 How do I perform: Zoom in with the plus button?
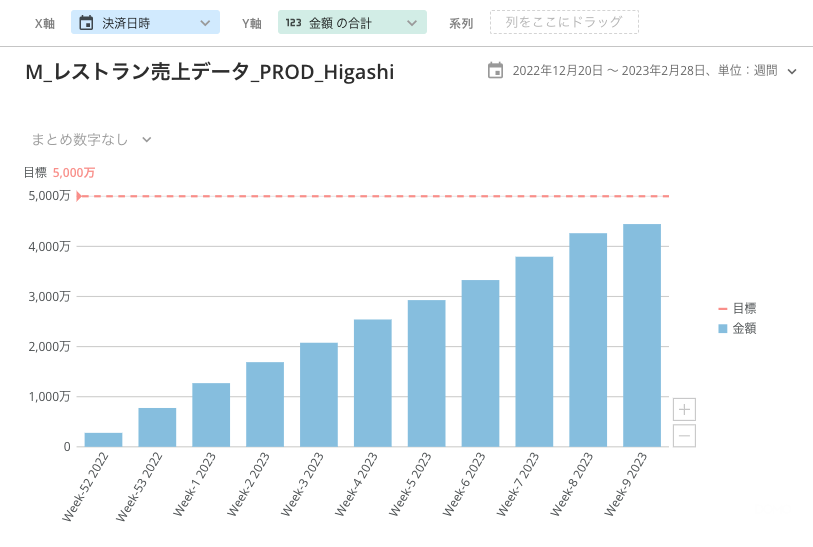[x=684, y=410]
